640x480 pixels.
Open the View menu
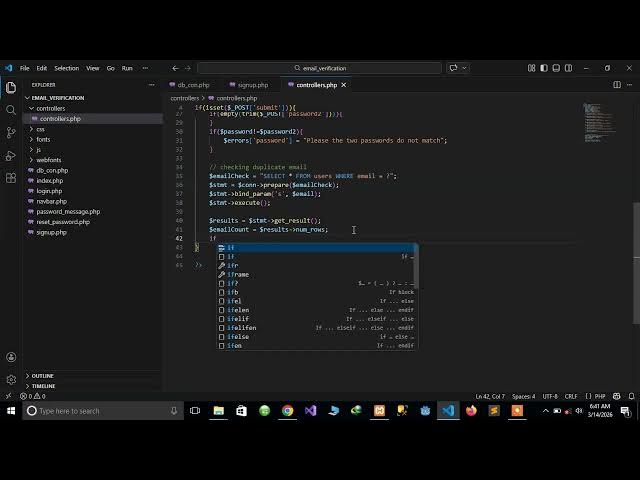click(x=93, y=68)
